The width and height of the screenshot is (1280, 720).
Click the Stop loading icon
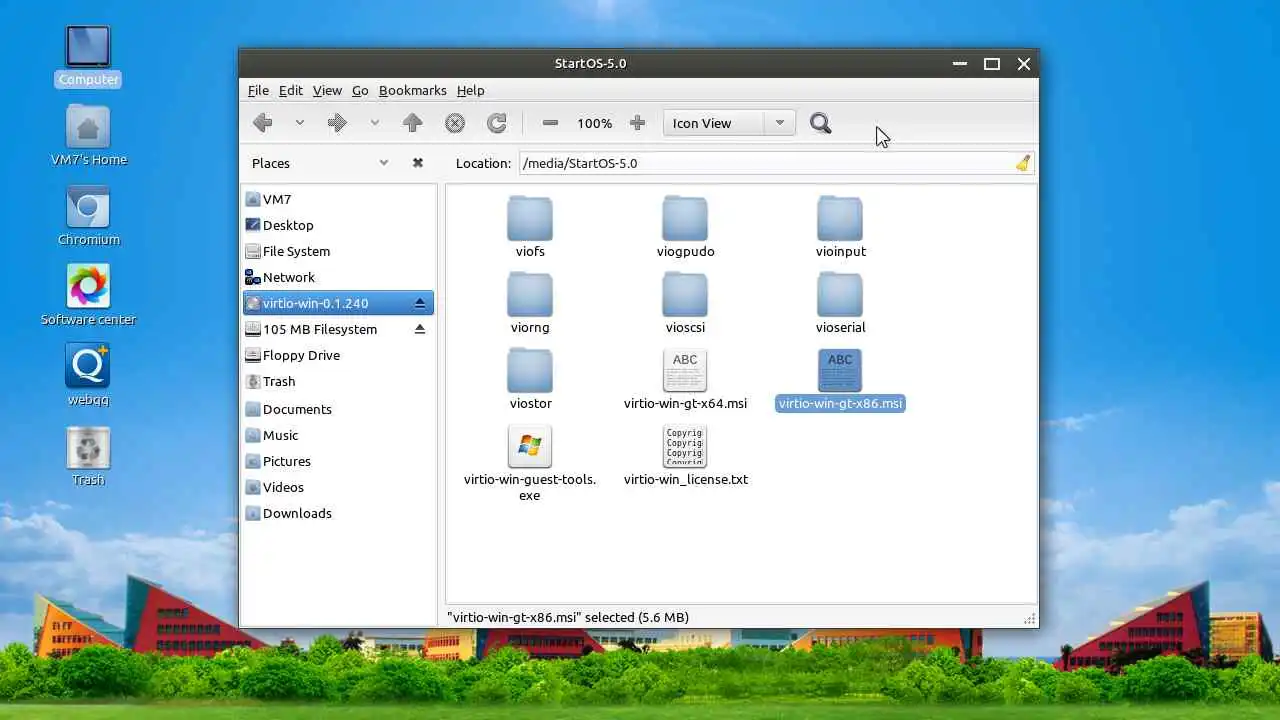455,123
